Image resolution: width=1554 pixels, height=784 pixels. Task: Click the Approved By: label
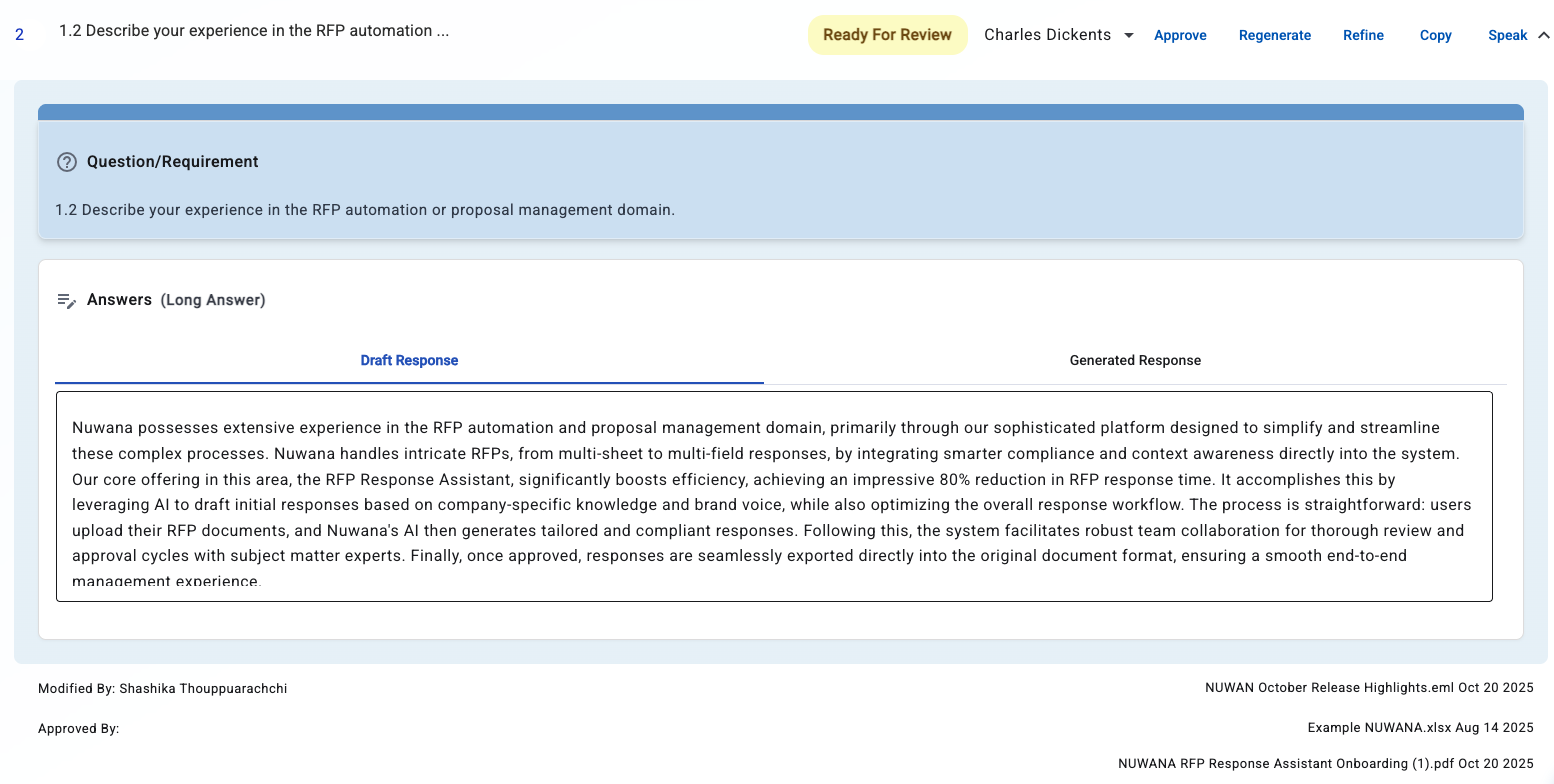[x=79, y=728]
